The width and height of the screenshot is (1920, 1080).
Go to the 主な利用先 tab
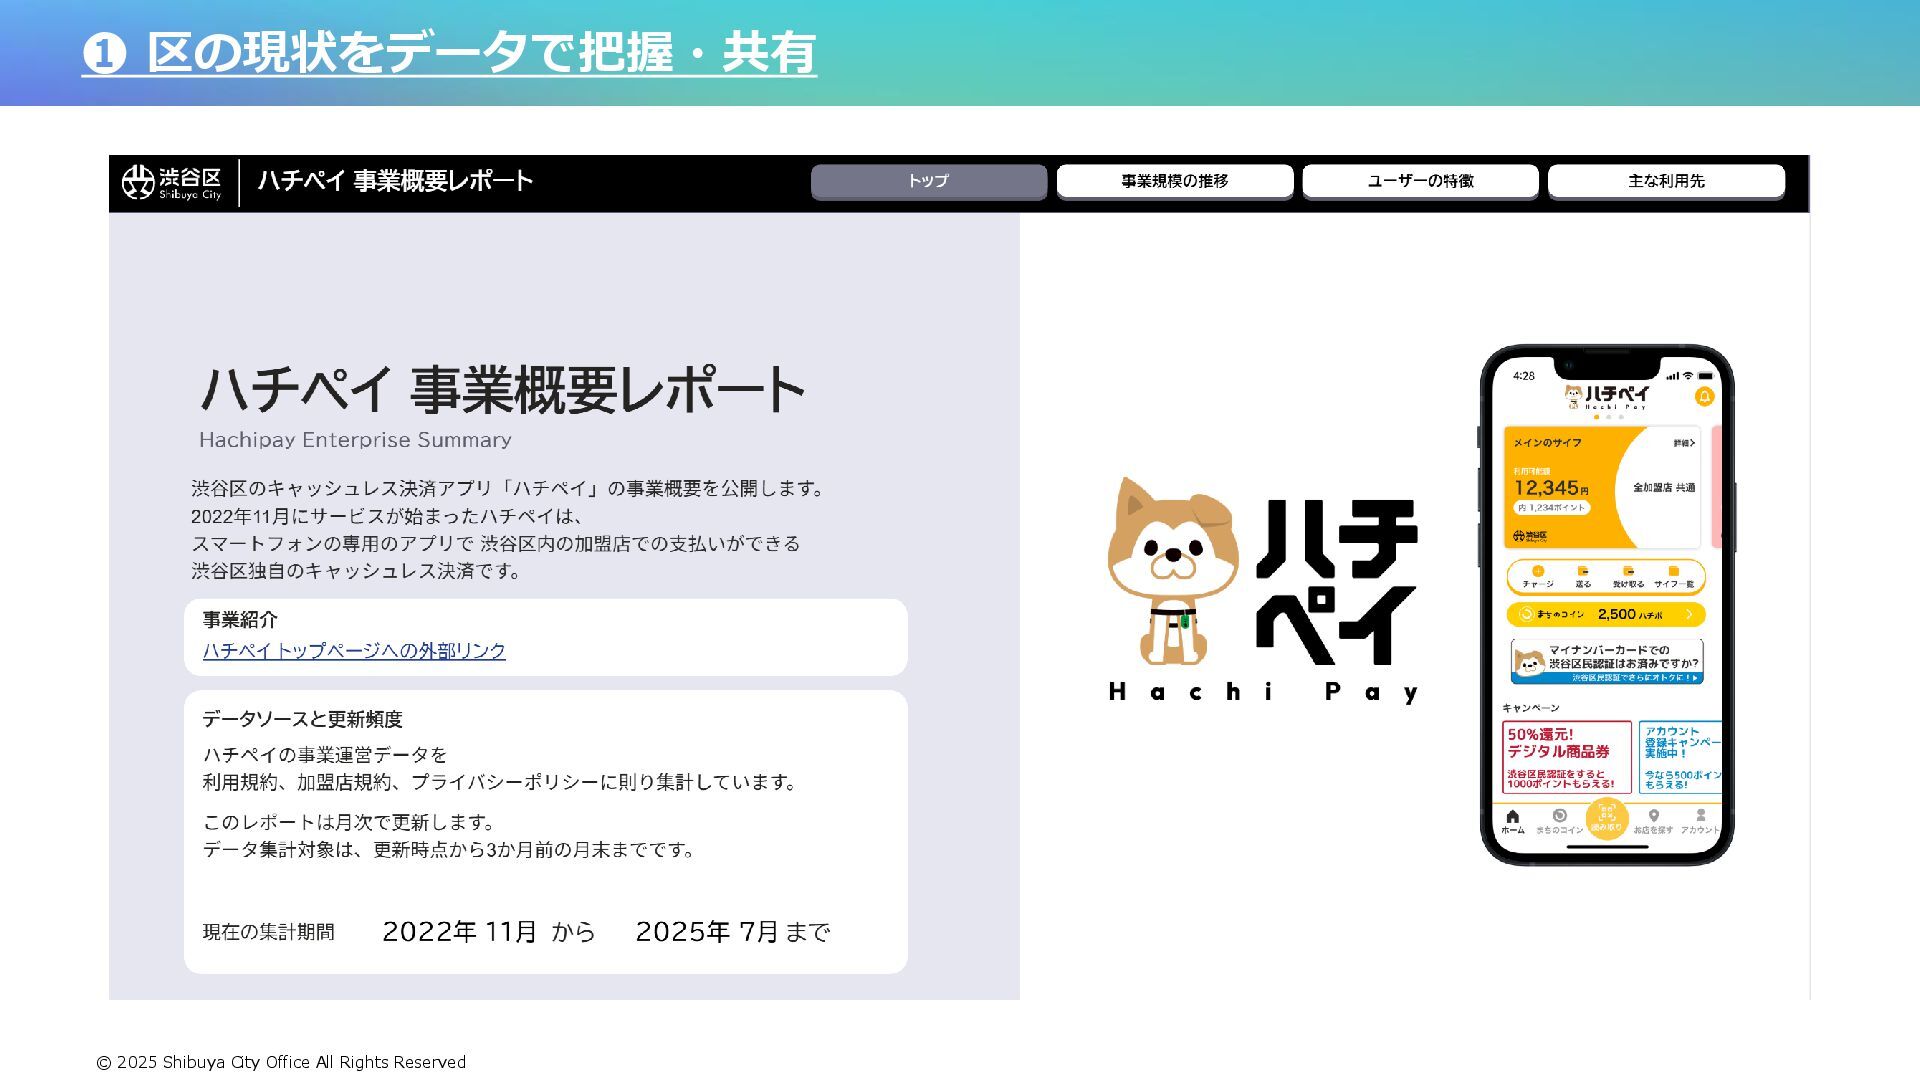pyautogui.click(x=1666, y=181)
